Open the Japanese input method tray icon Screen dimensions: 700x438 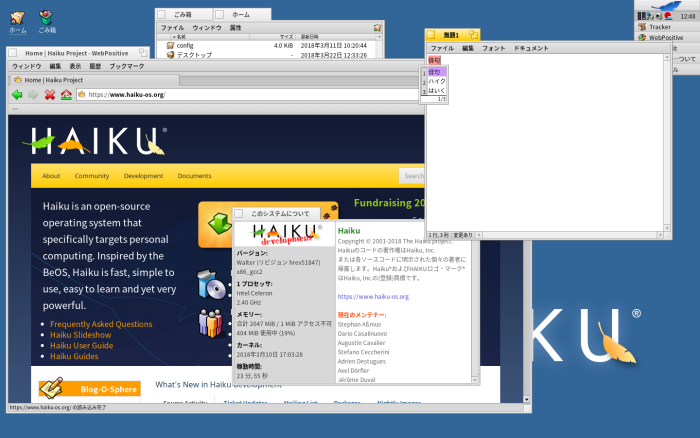point(668,16)
